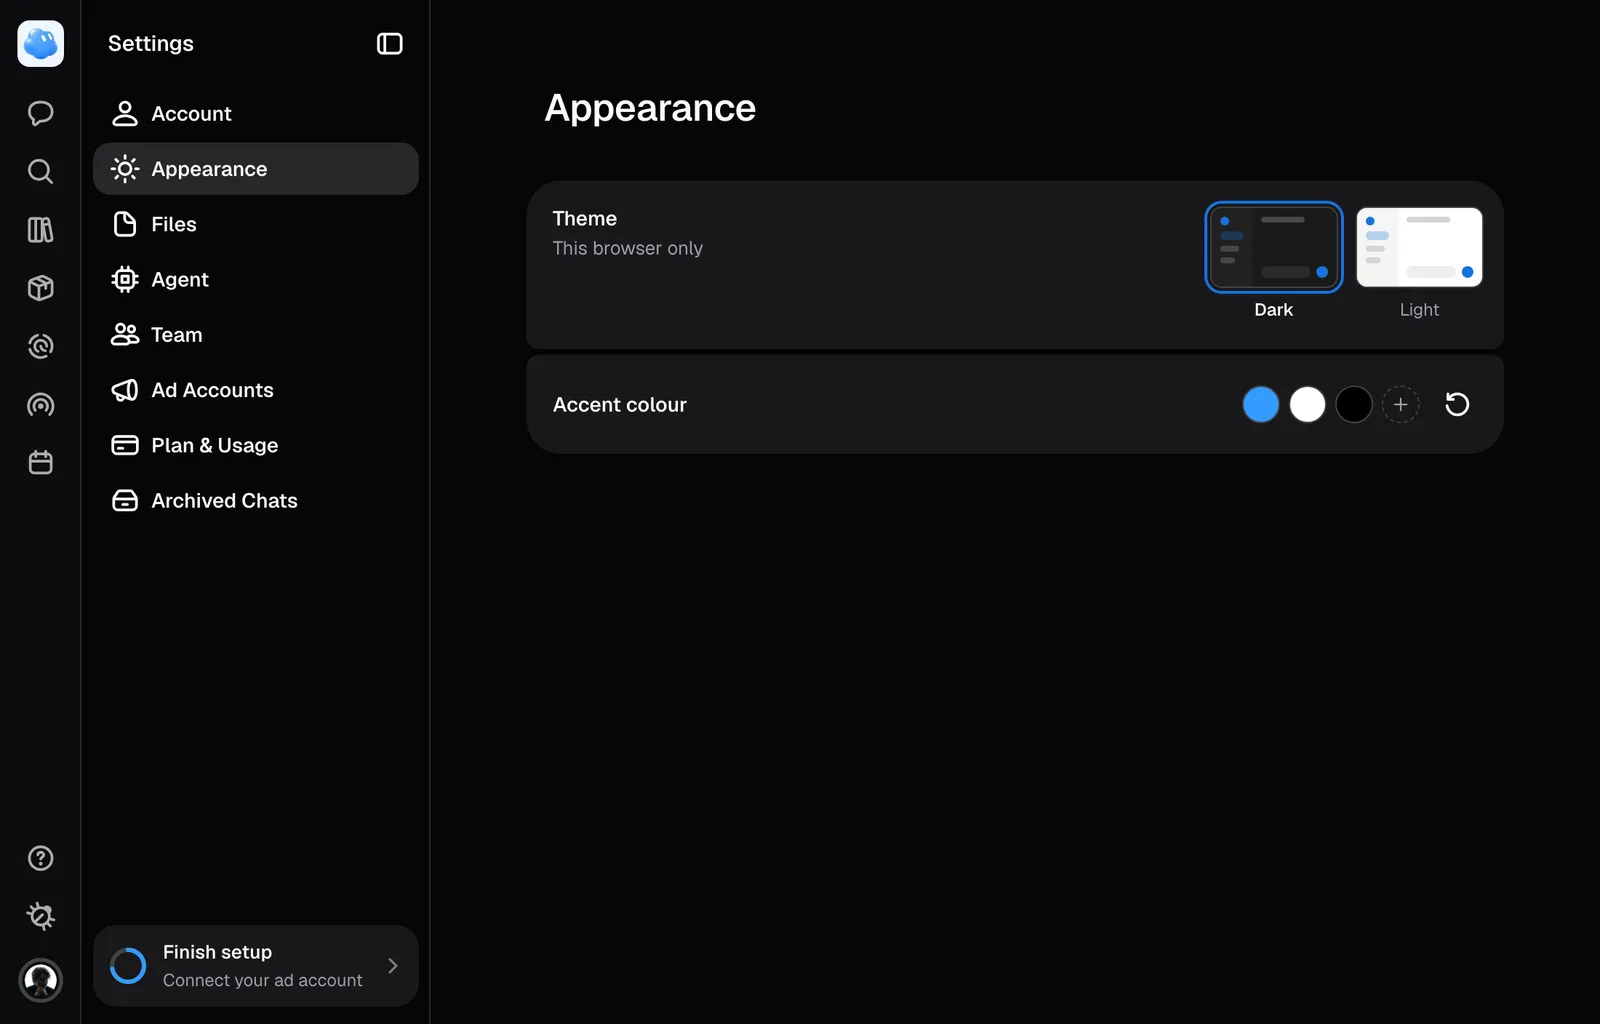1600x1024 pixels.
Task: Open the search magnifier icon
Action: [x=41, y=171]
